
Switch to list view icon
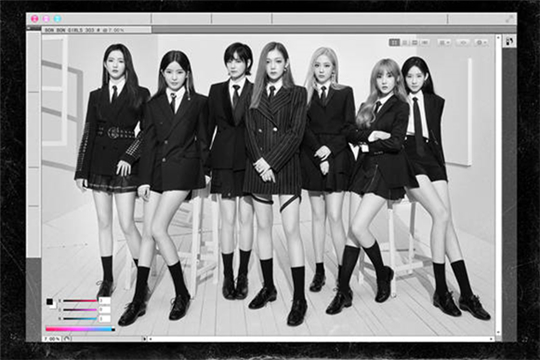pyautogui.click(x=405, y=42)
